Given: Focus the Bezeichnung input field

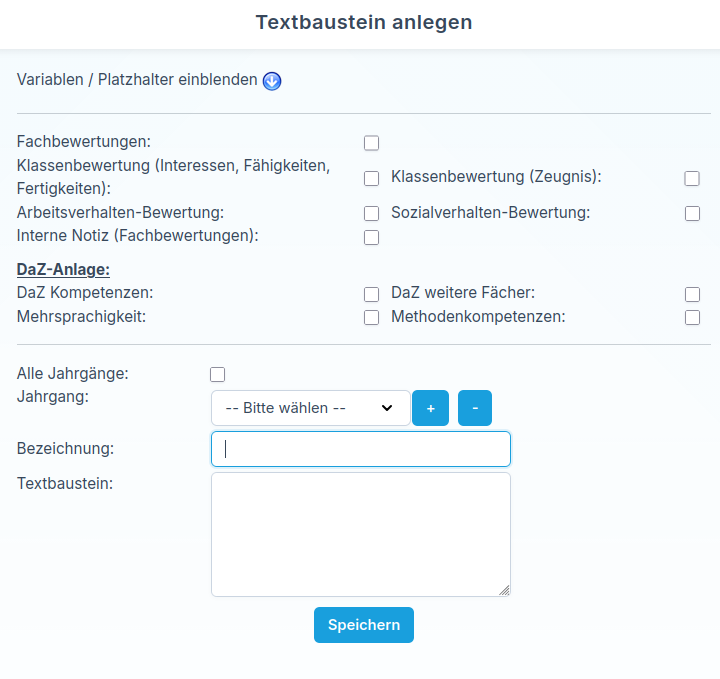Looking at the screenshot, I should [x=360, y=449].
